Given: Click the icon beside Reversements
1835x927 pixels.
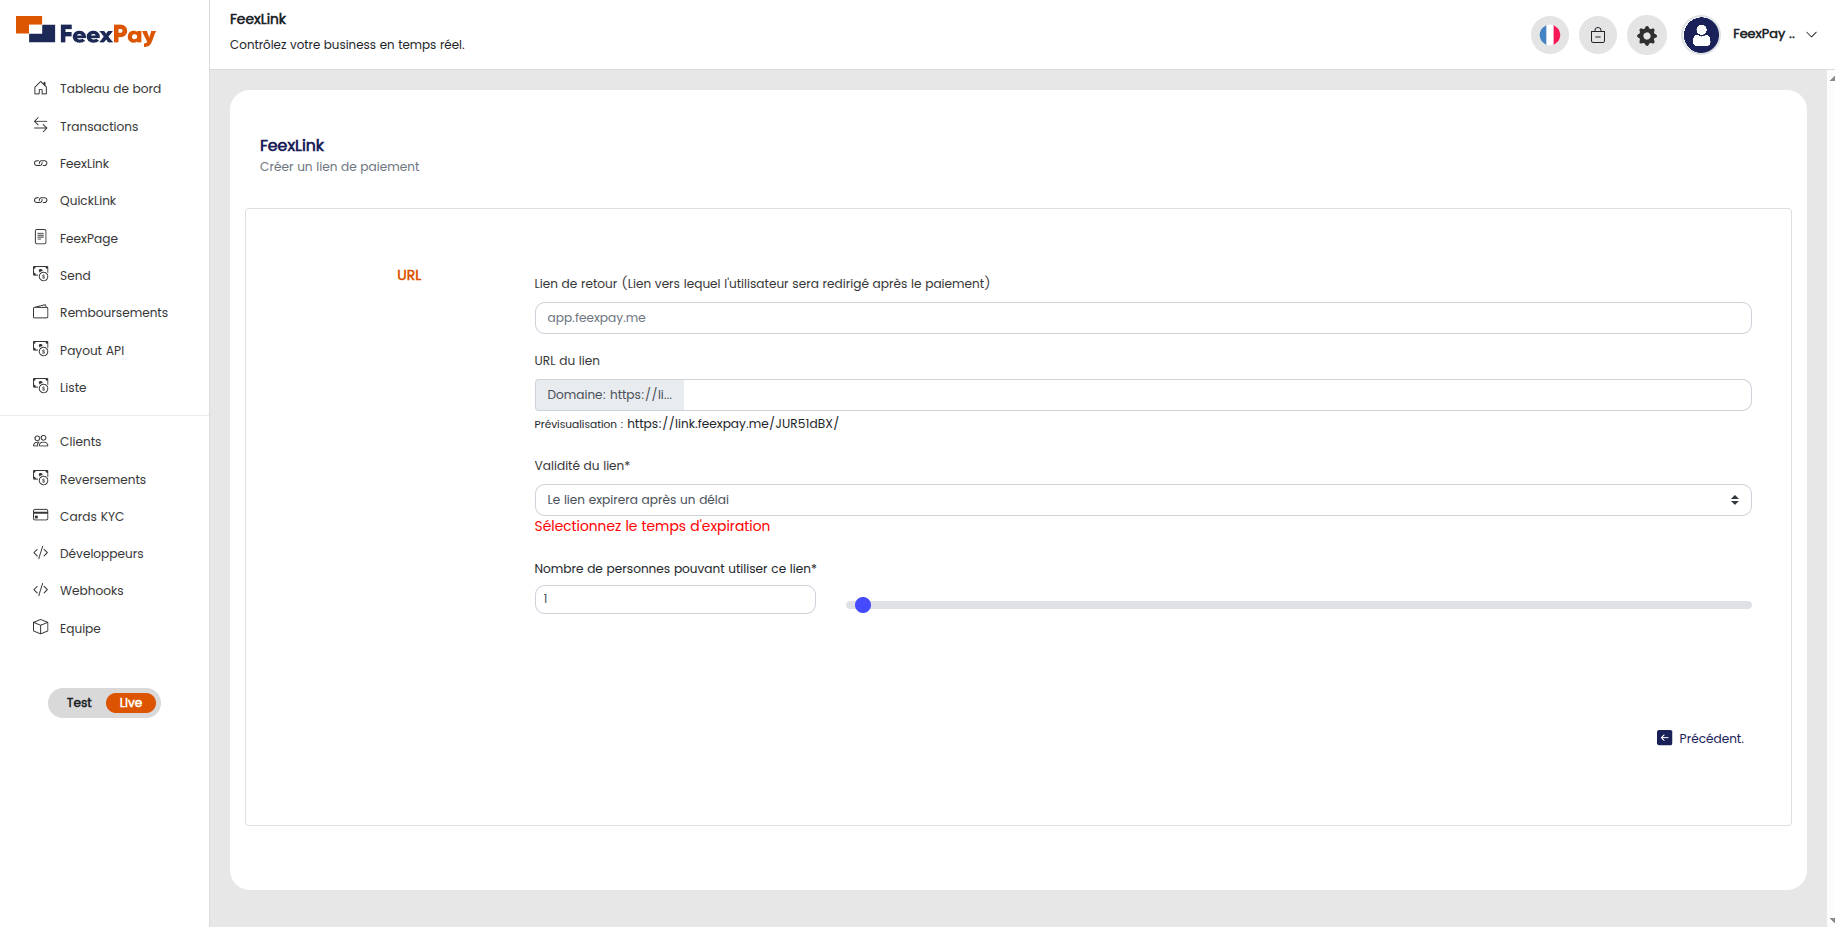Looking at the screenshot, I should [41, 478].
